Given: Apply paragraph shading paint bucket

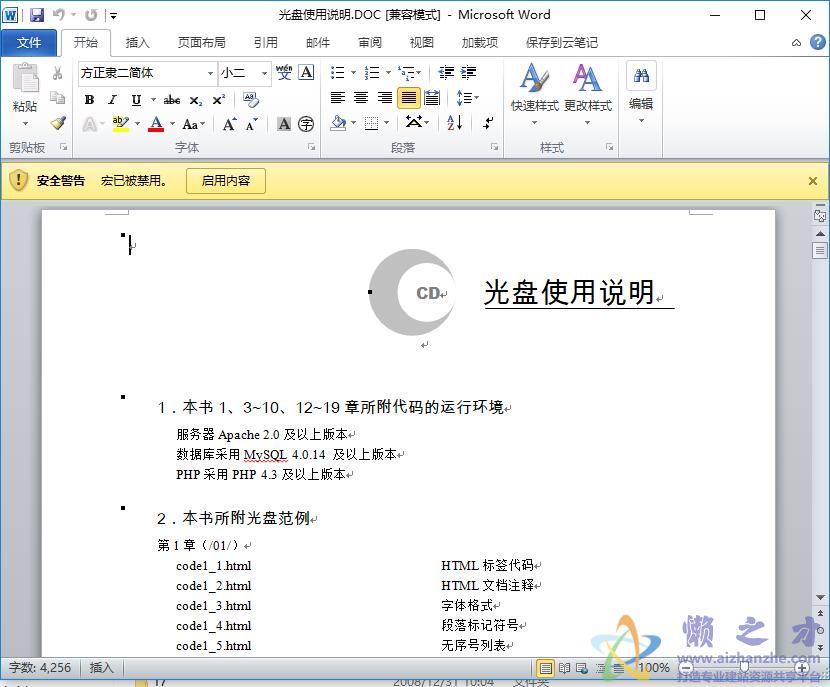Looking at the screenshot, I should pos(339,123).
